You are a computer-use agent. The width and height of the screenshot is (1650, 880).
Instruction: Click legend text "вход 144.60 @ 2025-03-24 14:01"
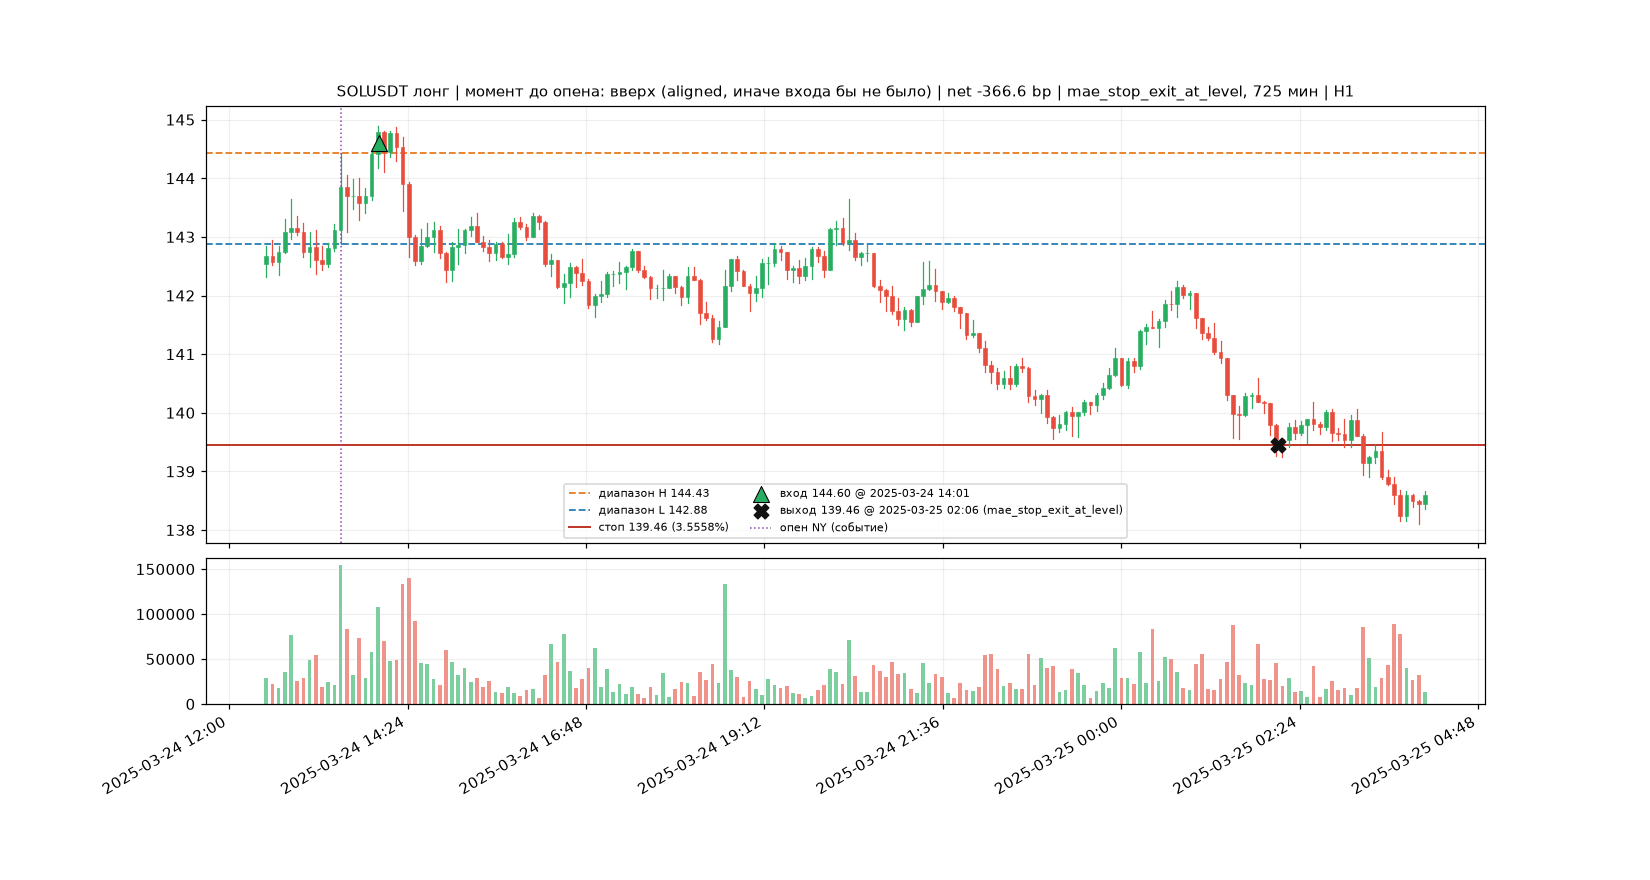pos(874,493)
